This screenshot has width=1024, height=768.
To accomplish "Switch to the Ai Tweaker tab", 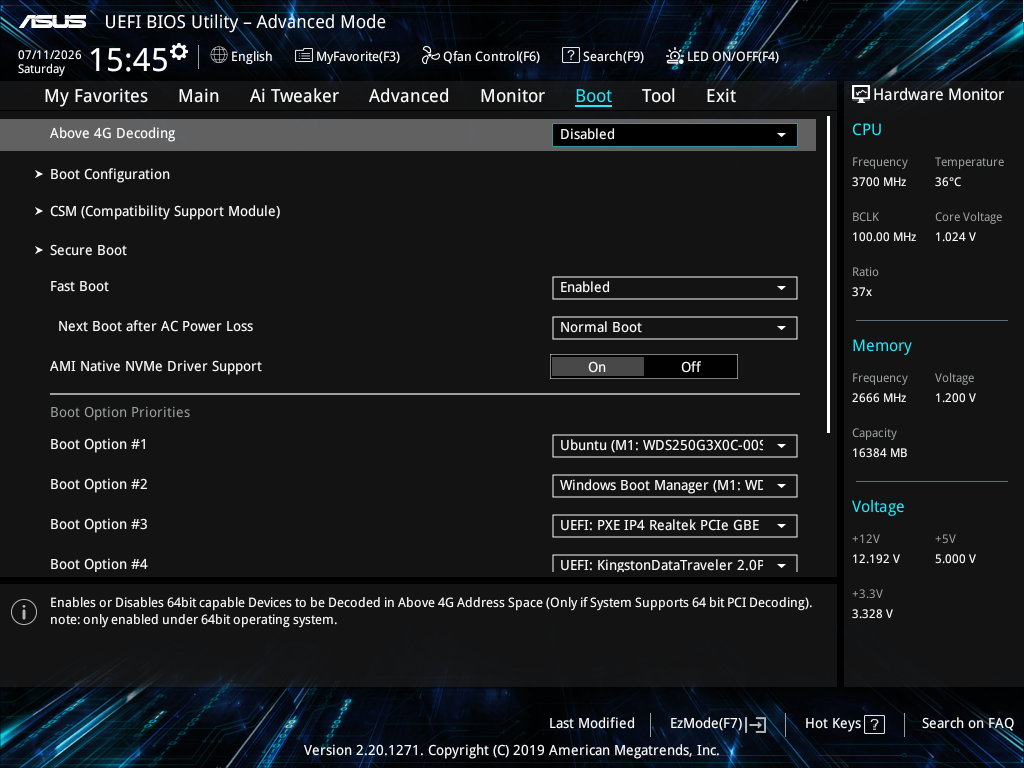I will pyautogui.click(x=294, y=96).
